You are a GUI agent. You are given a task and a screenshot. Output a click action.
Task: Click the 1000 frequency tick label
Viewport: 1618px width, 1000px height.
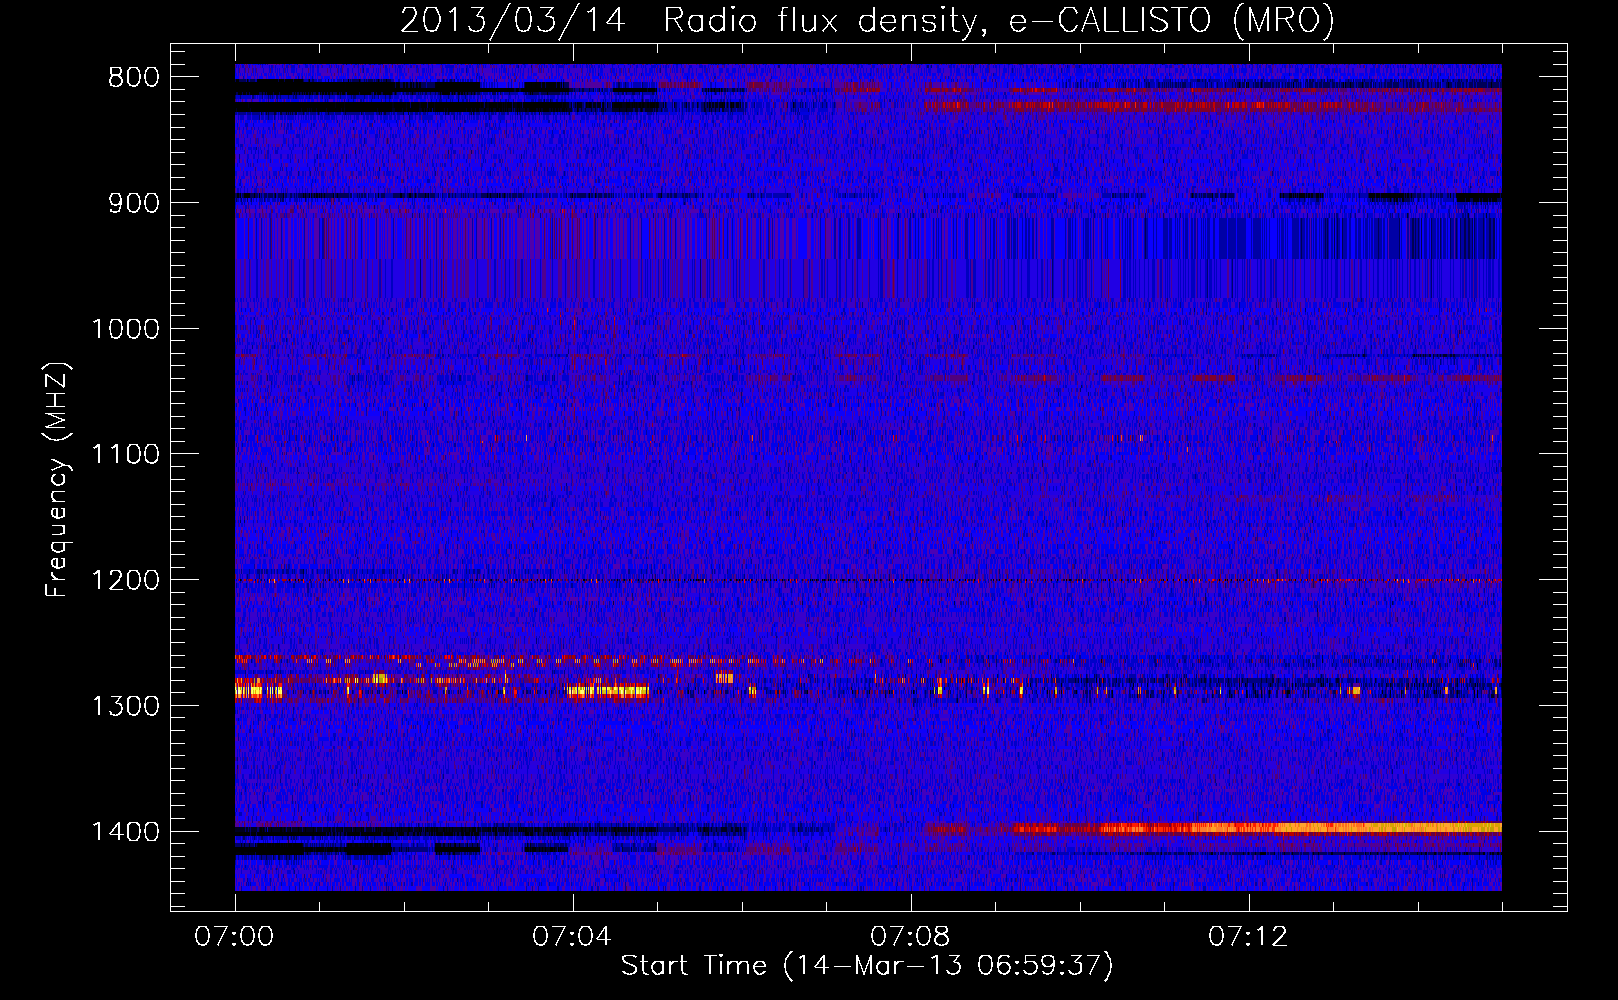tap(125, 329)
